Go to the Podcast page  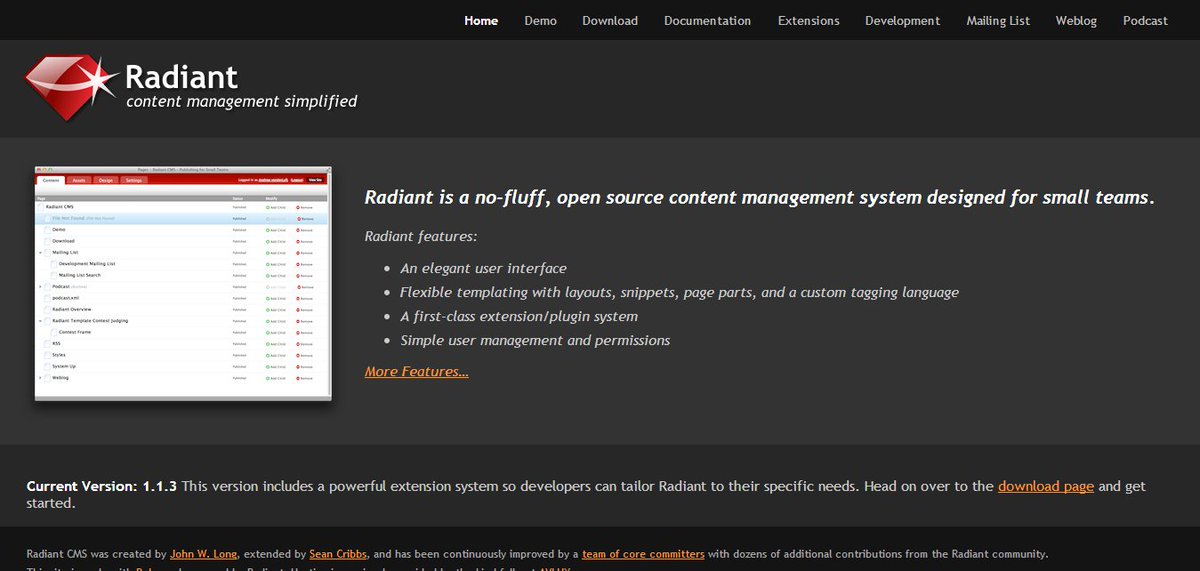[1145, 20]
